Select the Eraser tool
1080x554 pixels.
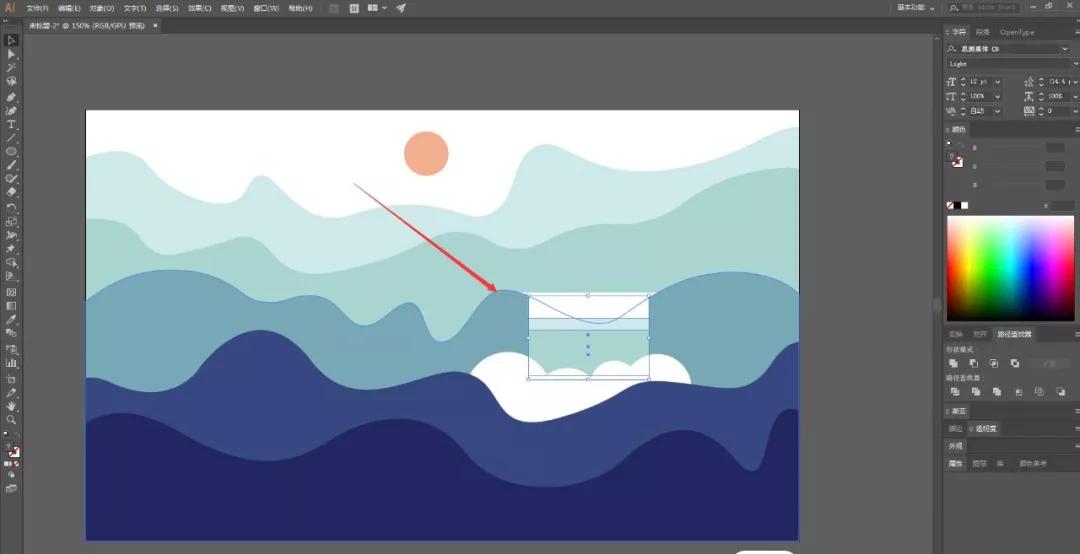[12, 192]
